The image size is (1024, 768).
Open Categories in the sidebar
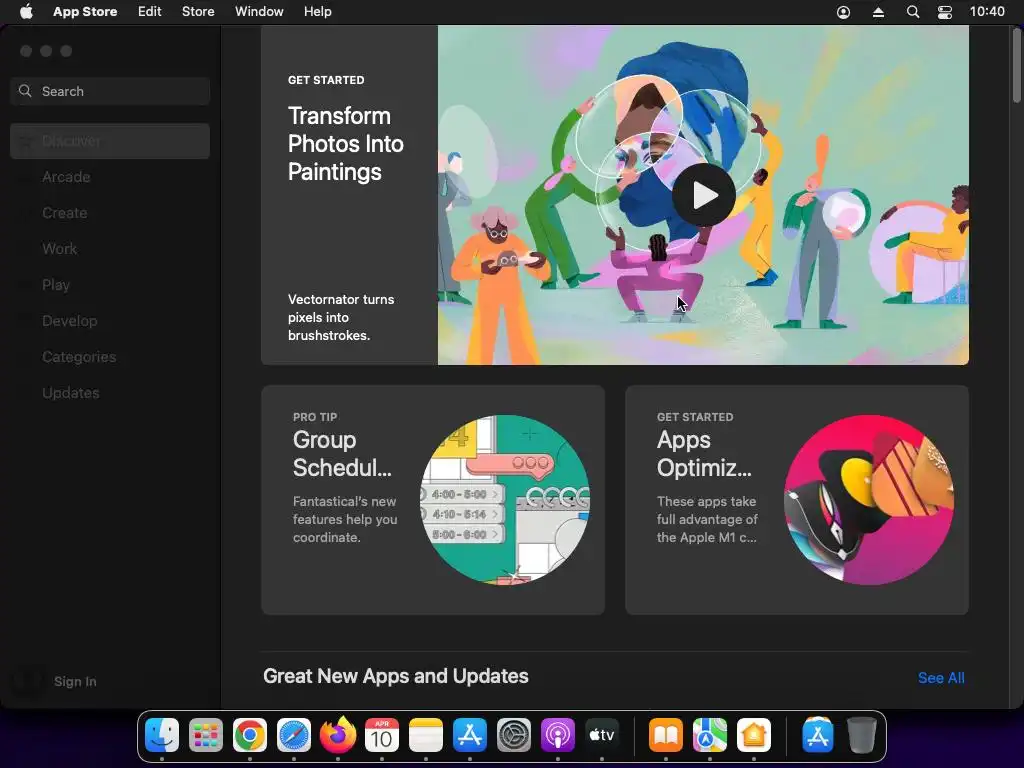(x=110, y=357)
